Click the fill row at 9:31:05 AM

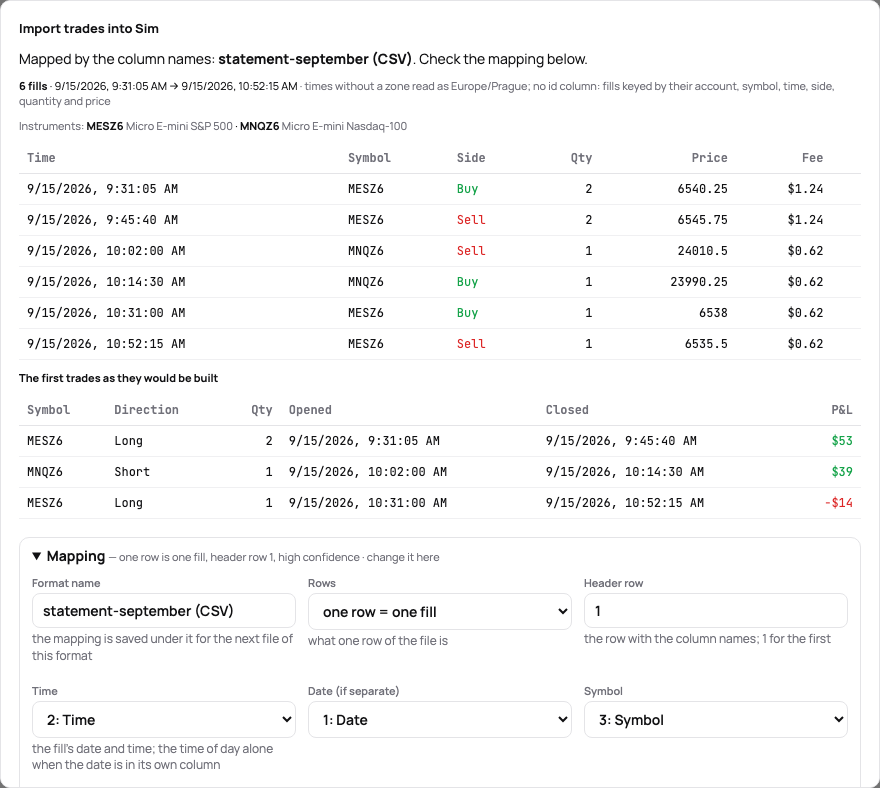(x=439, y=189)
